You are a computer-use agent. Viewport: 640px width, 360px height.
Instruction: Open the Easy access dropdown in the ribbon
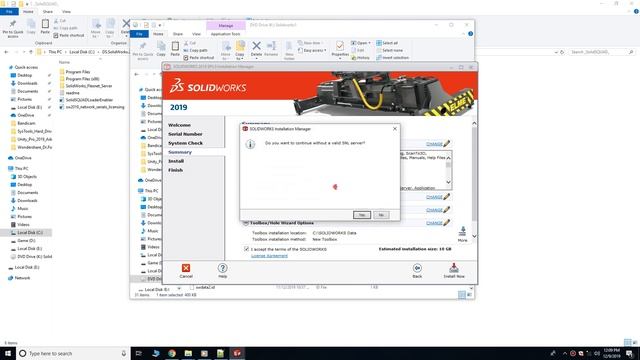[x=312, y=50]
